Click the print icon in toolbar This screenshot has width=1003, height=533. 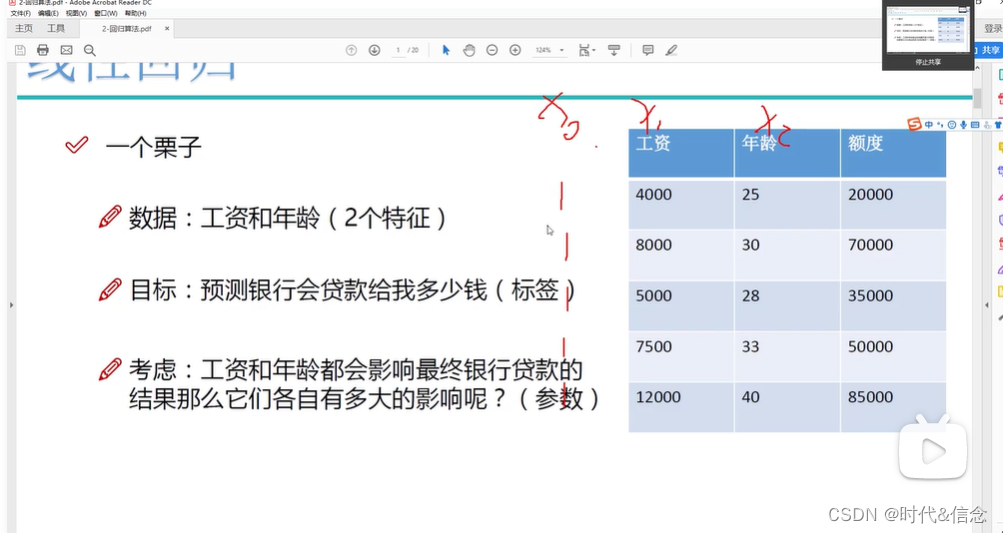click(x=42, y=50)
